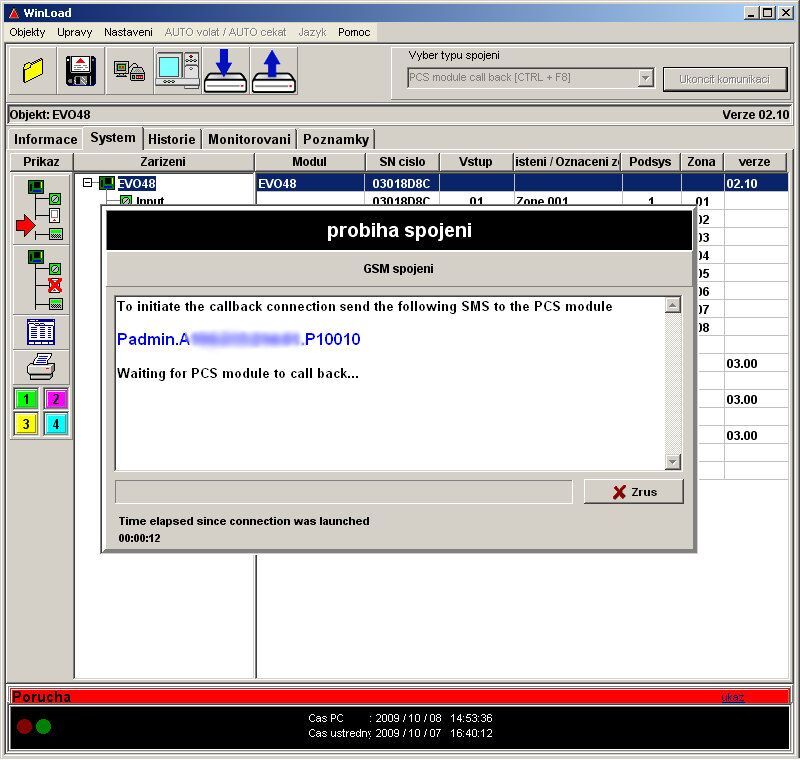Viewport: 800px width, 760px height.
Task: Open the Nastaveni menu
Action: coord(128,32)
